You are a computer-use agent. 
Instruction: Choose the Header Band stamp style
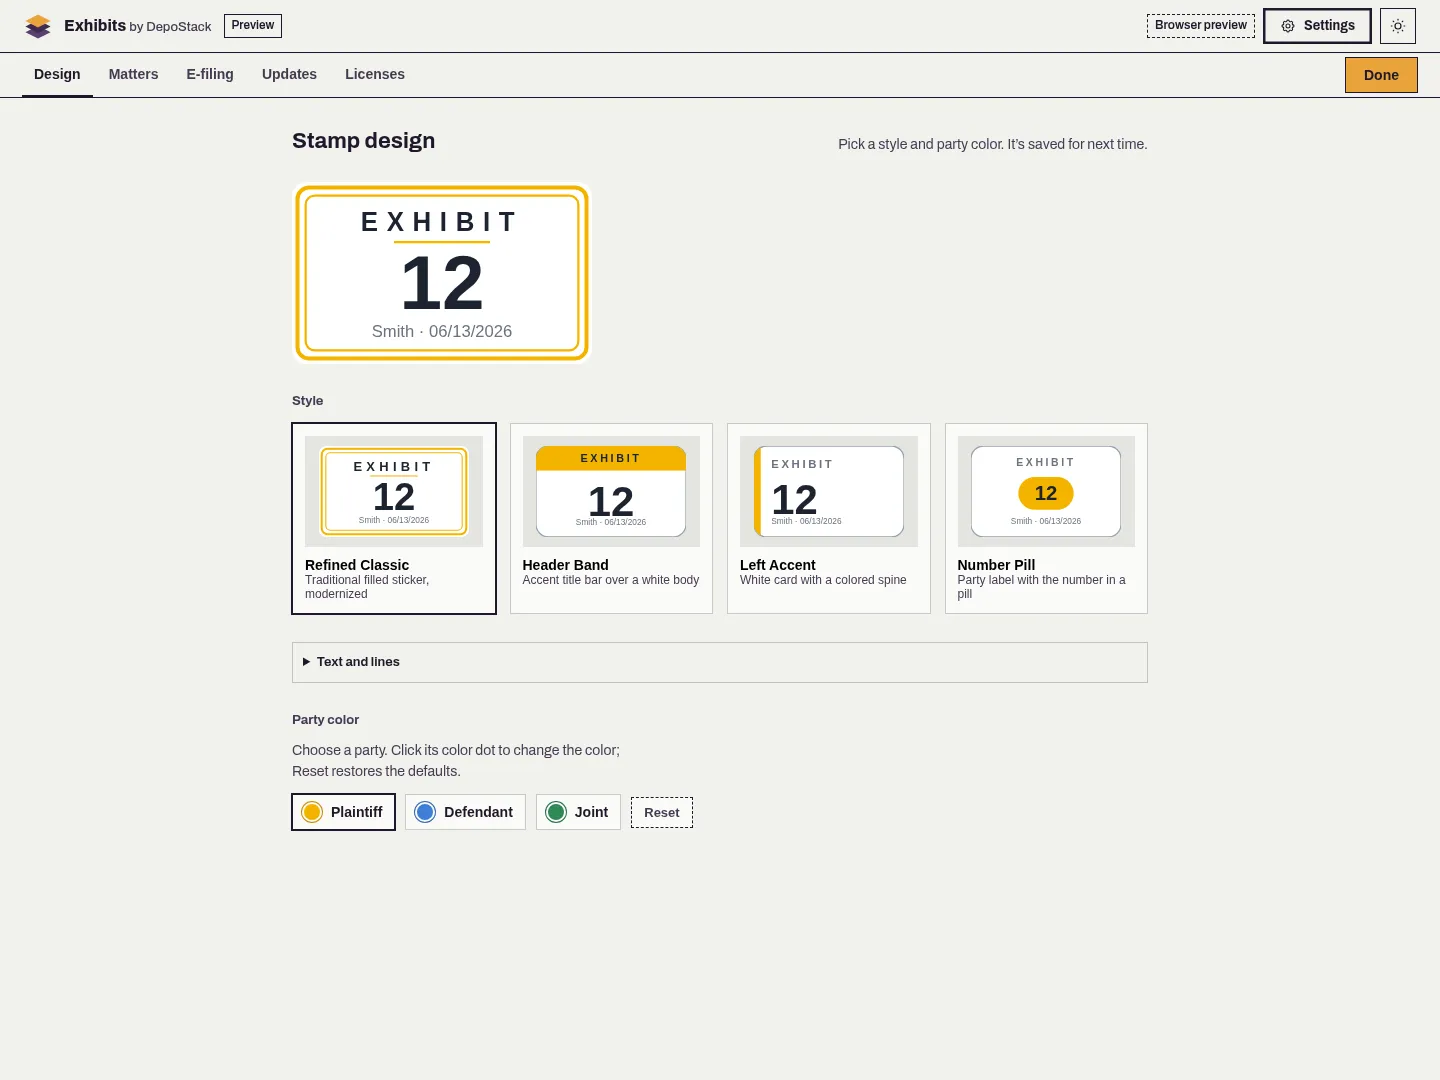click(611, 518)
